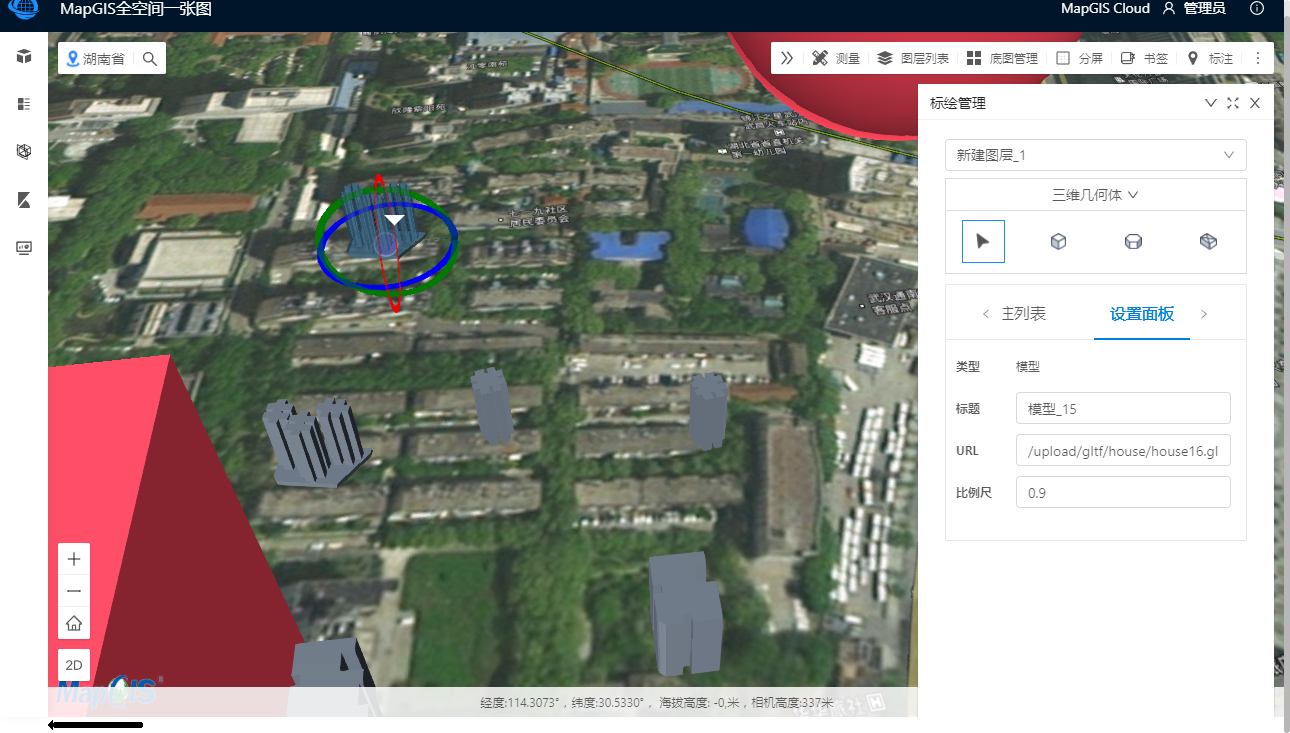Zoom out with the minus button

point(74,591)
